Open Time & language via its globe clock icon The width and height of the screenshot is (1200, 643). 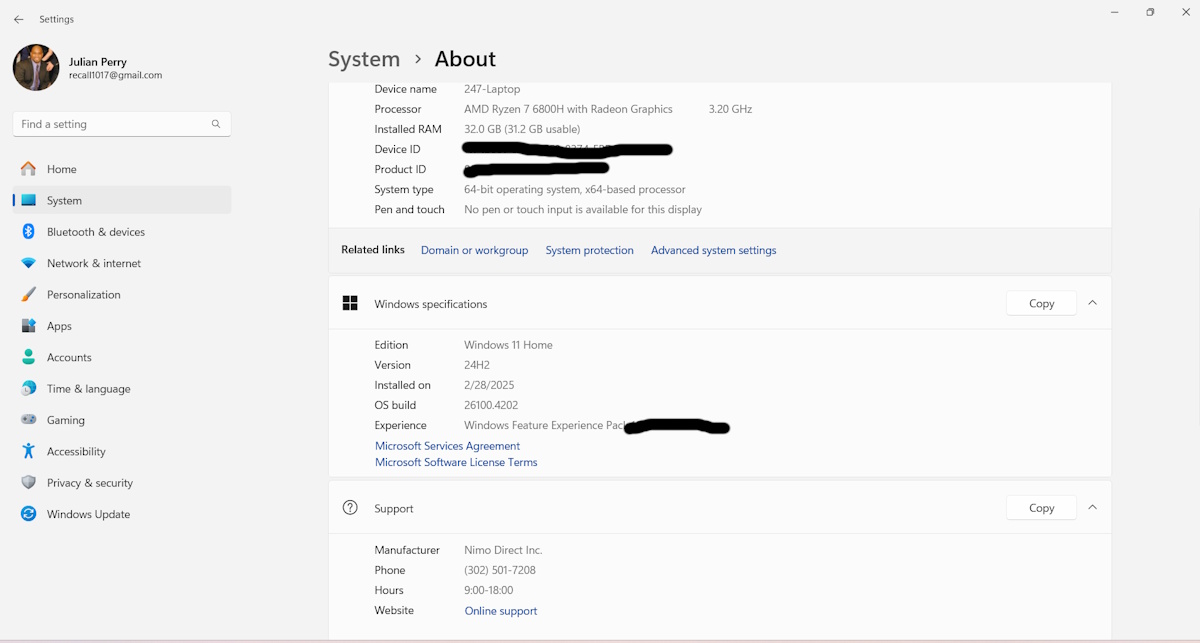pyautogui.click(x=28, y=389)
